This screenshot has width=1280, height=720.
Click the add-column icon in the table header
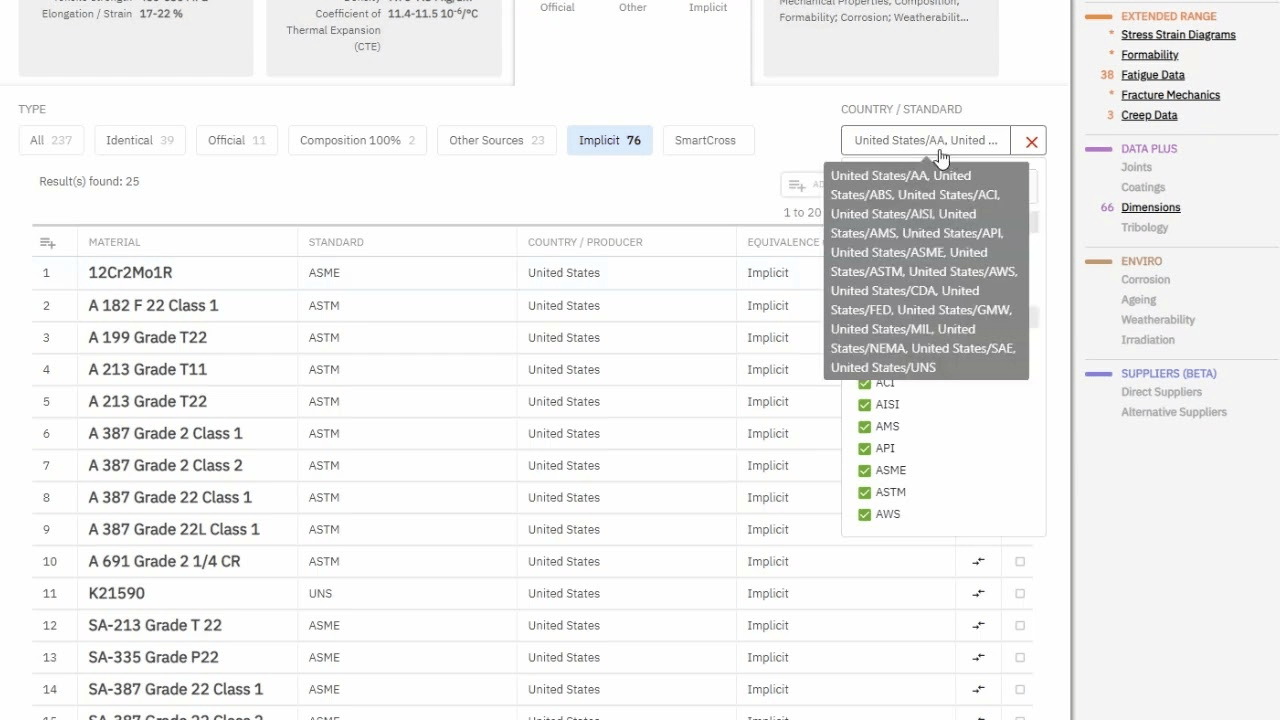47,243
